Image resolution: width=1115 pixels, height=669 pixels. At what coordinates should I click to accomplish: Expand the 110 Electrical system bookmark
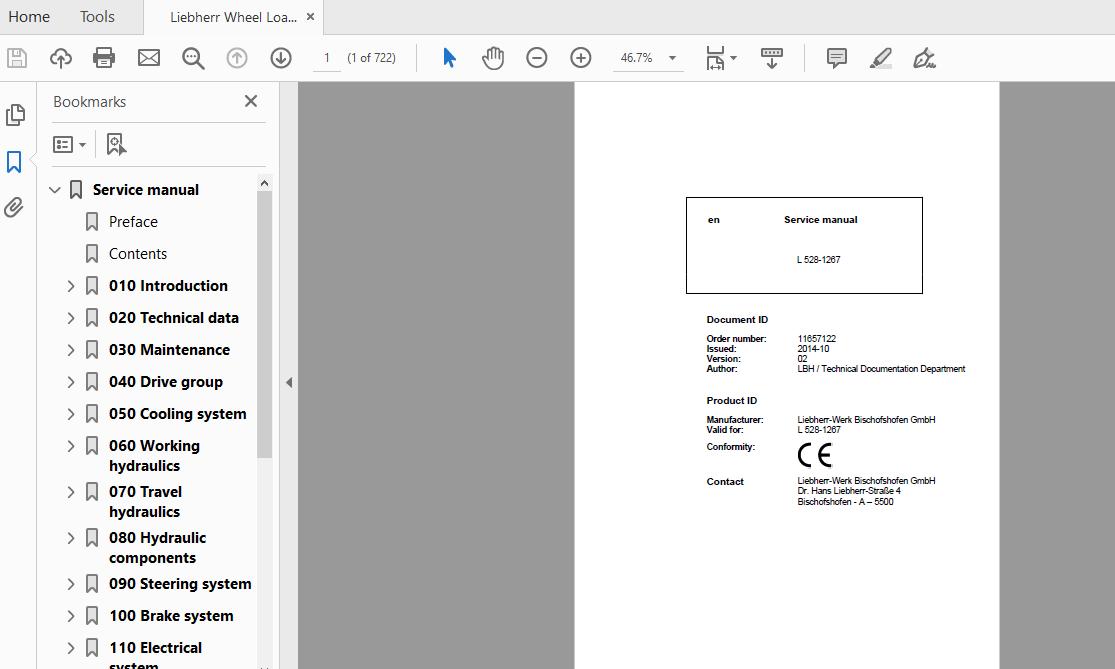pos(70,648)
